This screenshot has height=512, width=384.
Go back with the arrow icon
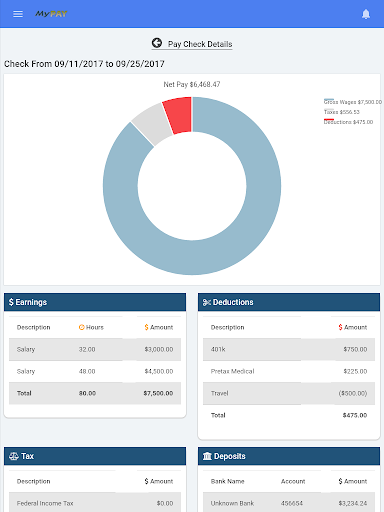157,43
